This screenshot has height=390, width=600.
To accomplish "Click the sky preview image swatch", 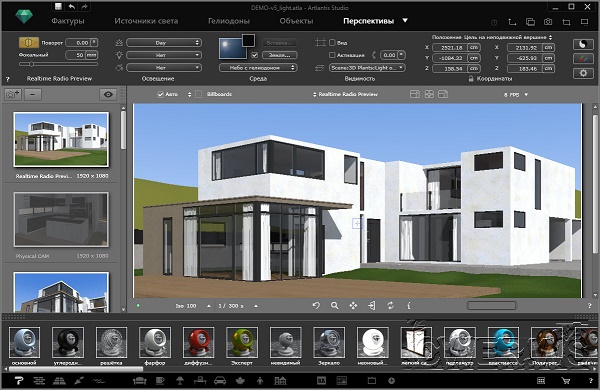I will click(232, 49).
